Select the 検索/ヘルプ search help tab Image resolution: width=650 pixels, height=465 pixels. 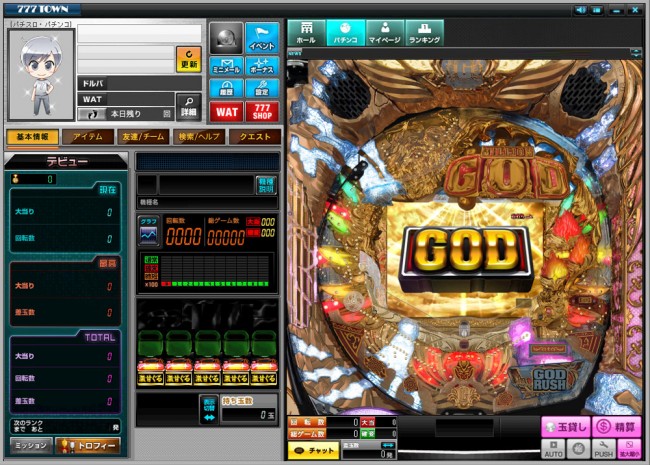coord(199,137)
